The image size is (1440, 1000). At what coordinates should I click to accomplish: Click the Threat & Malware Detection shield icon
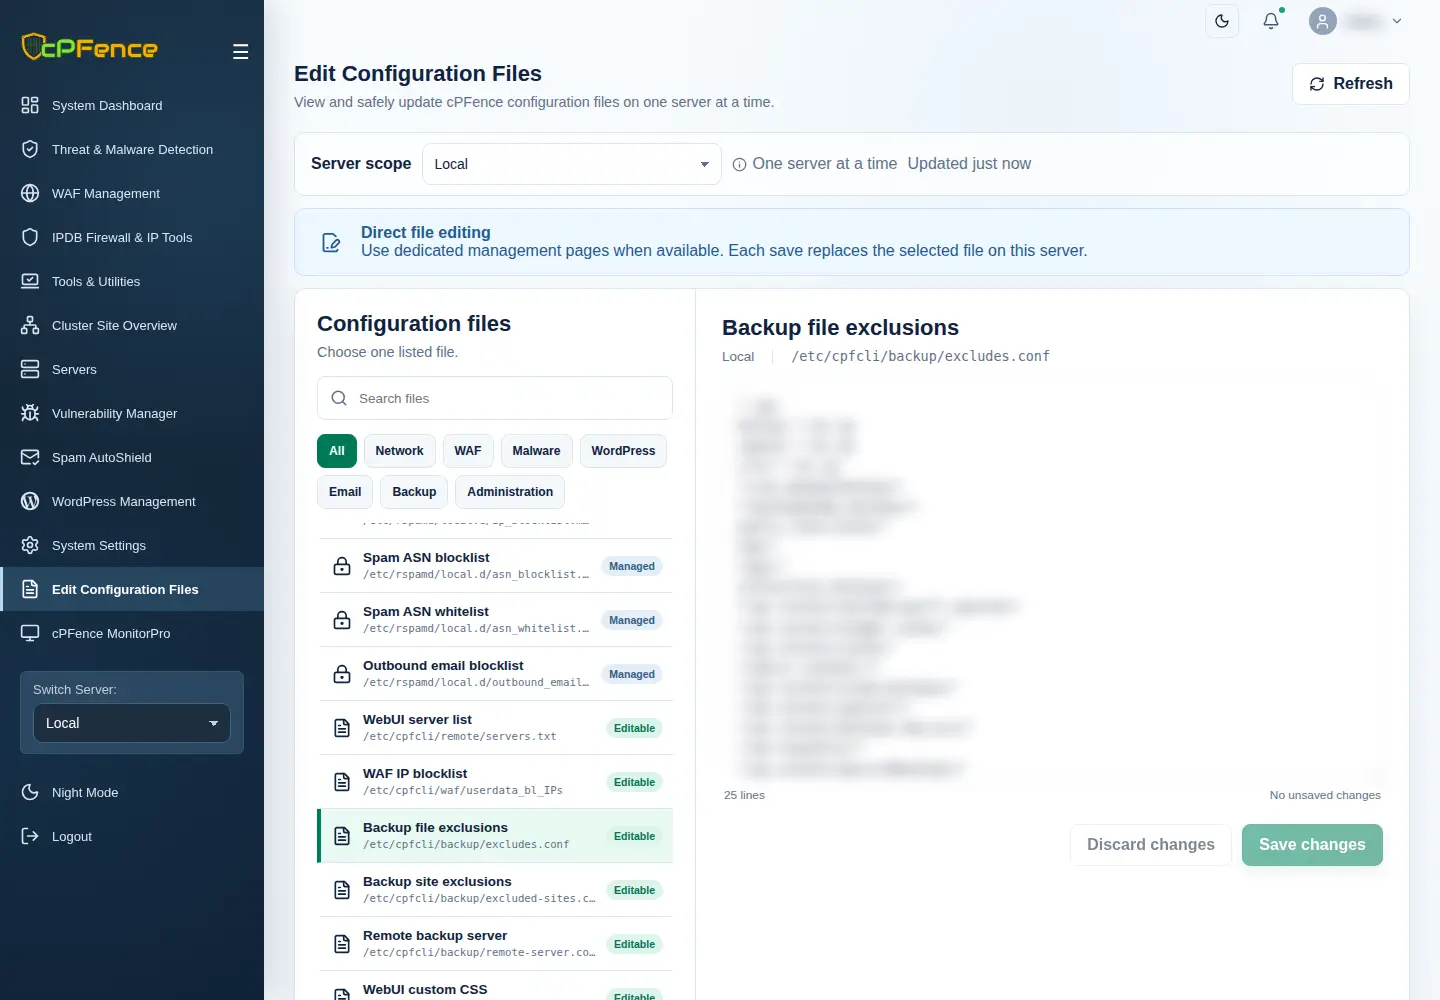(30, 149)
